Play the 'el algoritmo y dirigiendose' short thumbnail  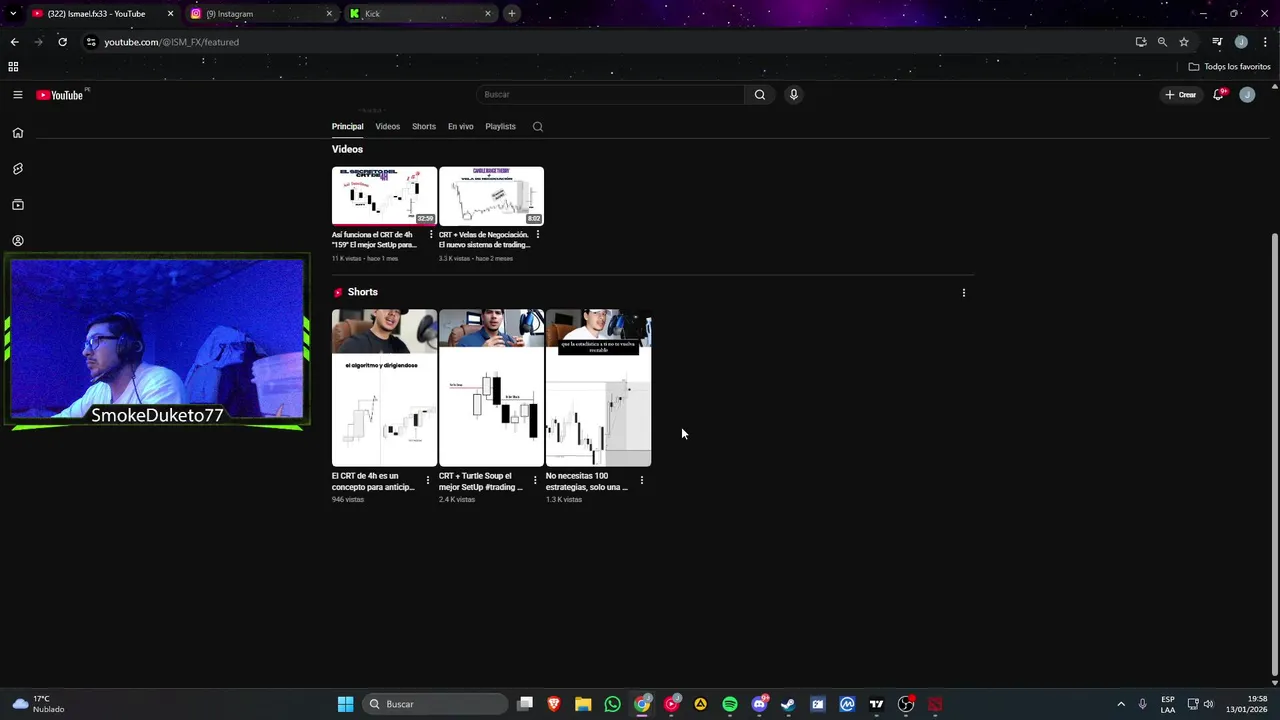coord(384,388)
